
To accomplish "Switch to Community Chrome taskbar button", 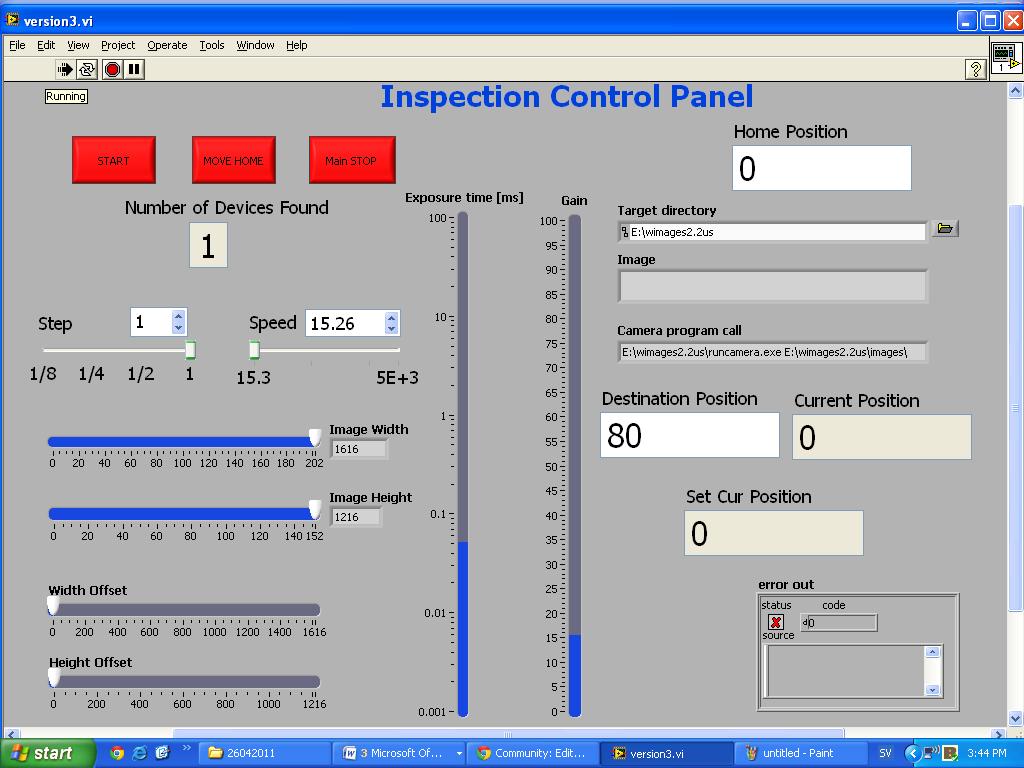I will coord(532,753).
